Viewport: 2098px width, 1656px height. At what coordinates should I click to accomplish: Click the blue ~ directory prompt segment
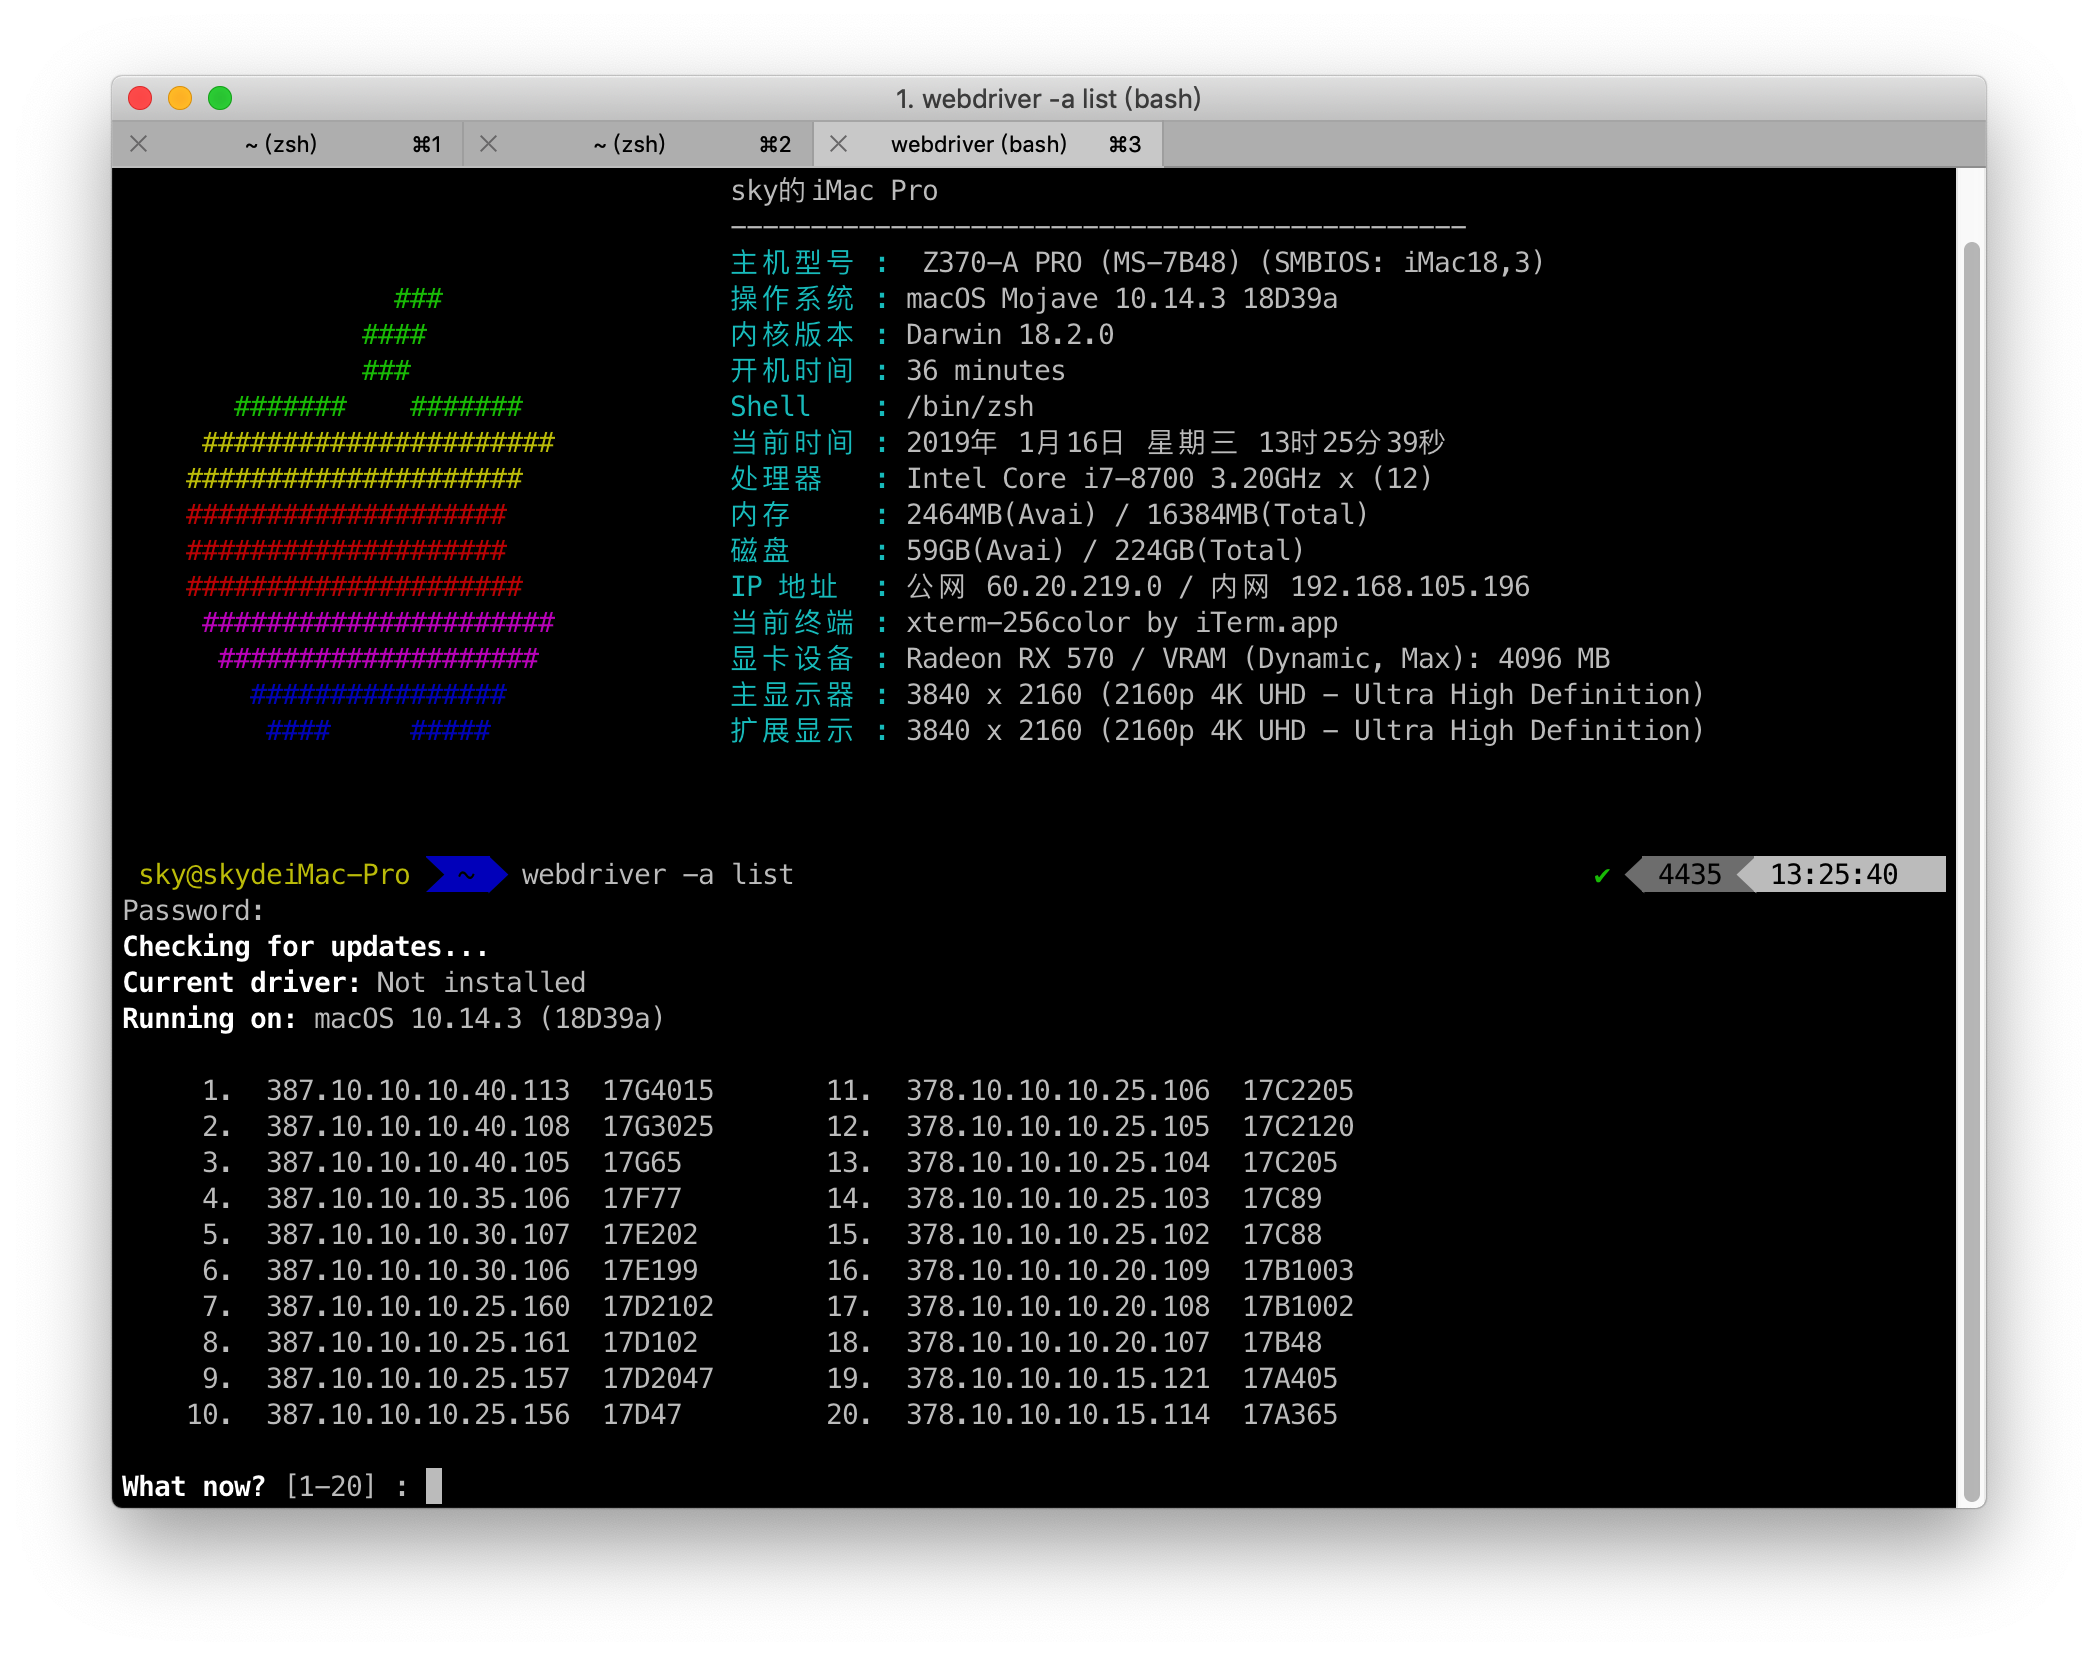tap(466, 875)
